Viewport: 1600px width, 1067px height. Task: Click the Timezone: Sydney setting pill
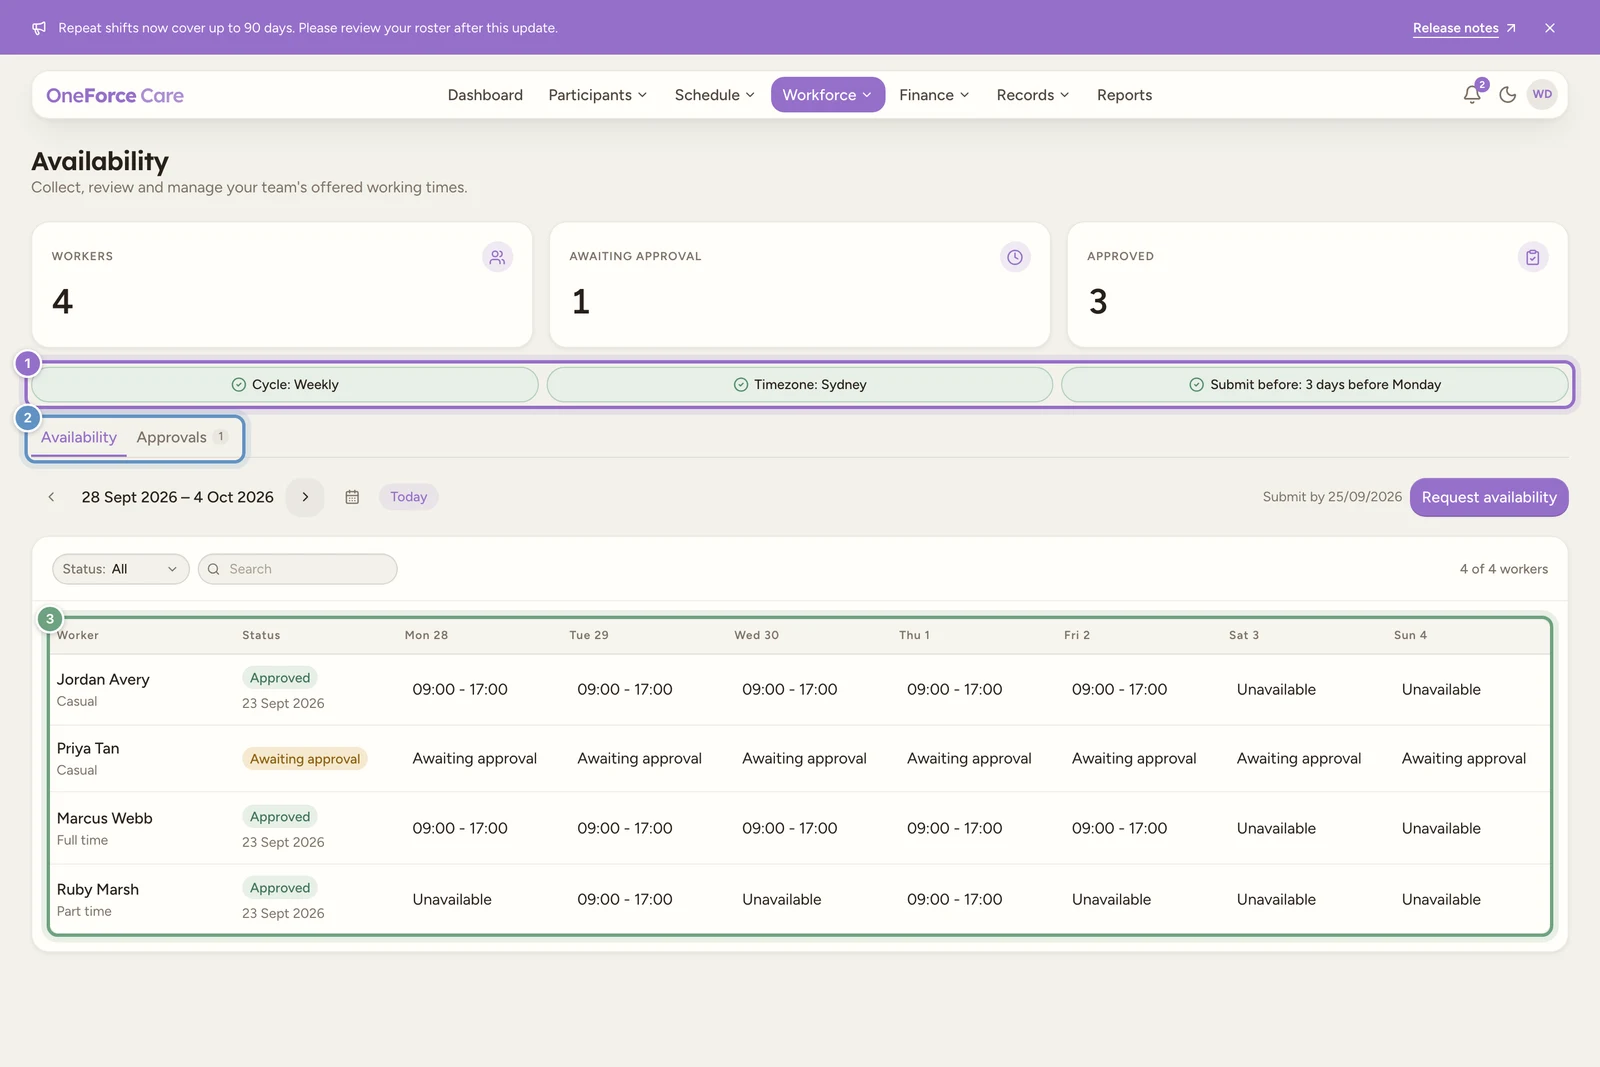tap(800, 385)
